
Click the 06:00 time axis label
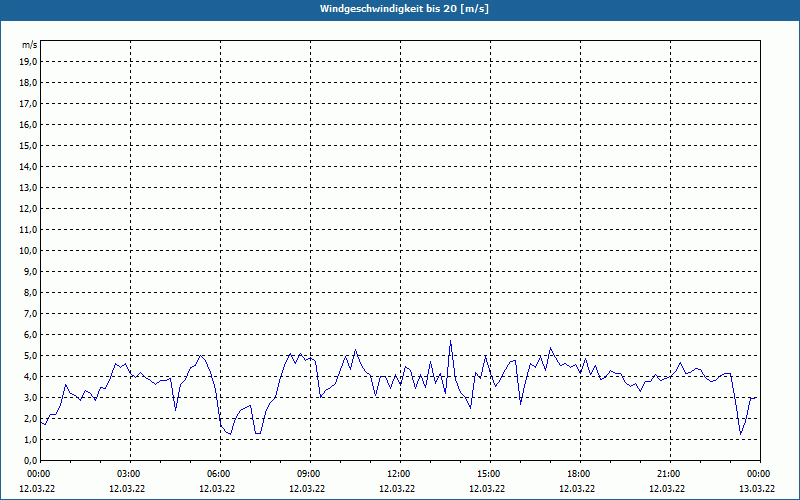tap(219, 474)
